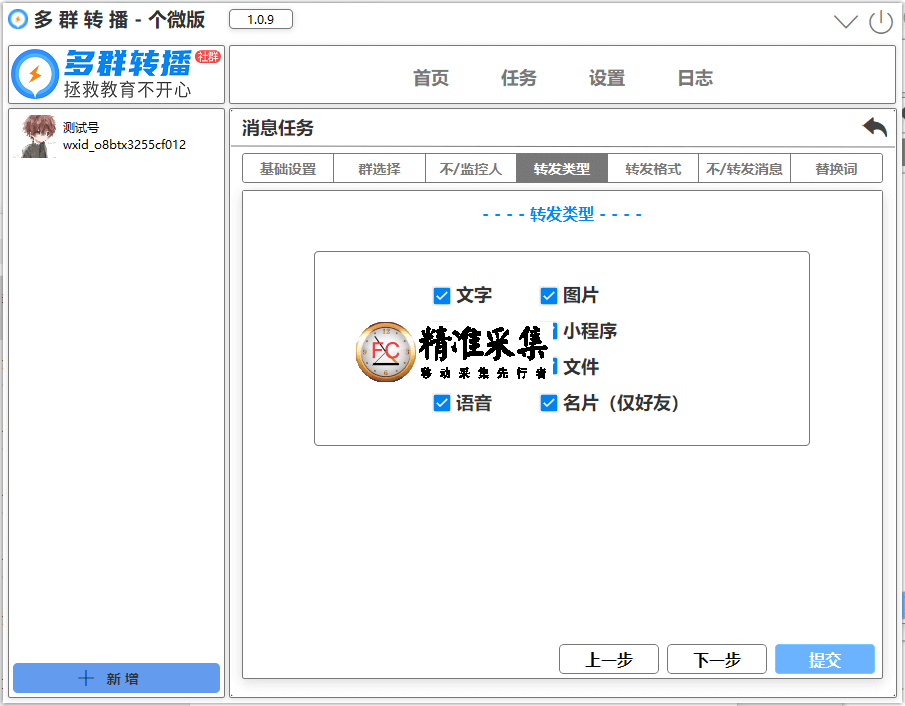
Task: Click the power icon in the title bar
Action: click(x=881, y=22)
